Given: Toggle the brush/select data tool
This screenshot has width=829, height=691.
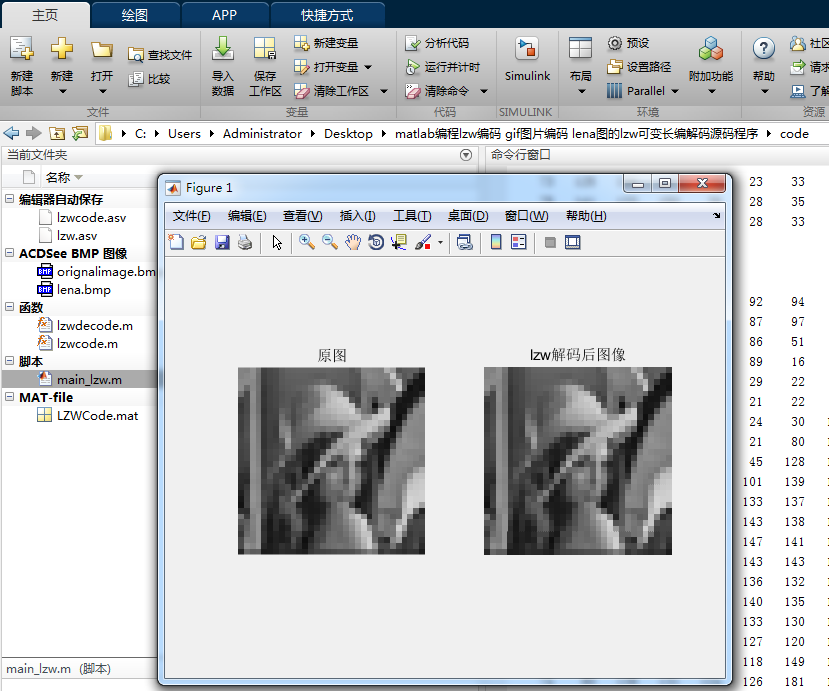Looking at the screenshot, I should click(423, 242).
